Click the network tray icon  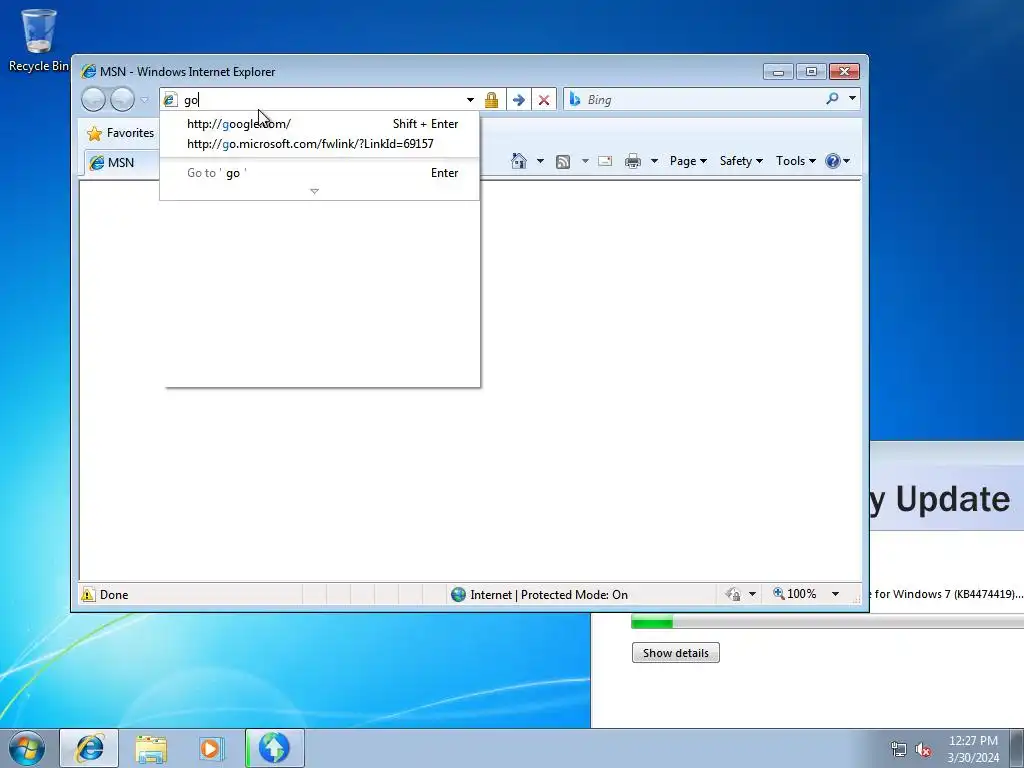point(899,749)
